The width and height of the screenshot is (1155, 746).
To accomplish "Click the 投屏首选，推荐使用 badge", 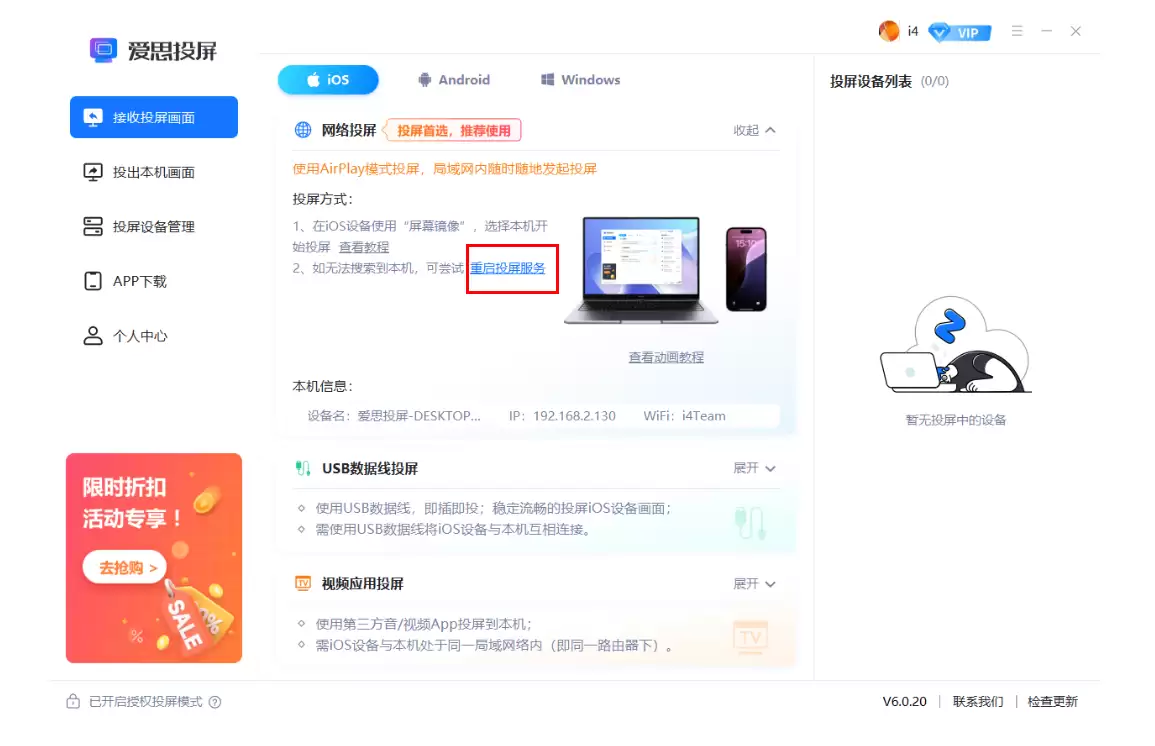I will [452, 130].
